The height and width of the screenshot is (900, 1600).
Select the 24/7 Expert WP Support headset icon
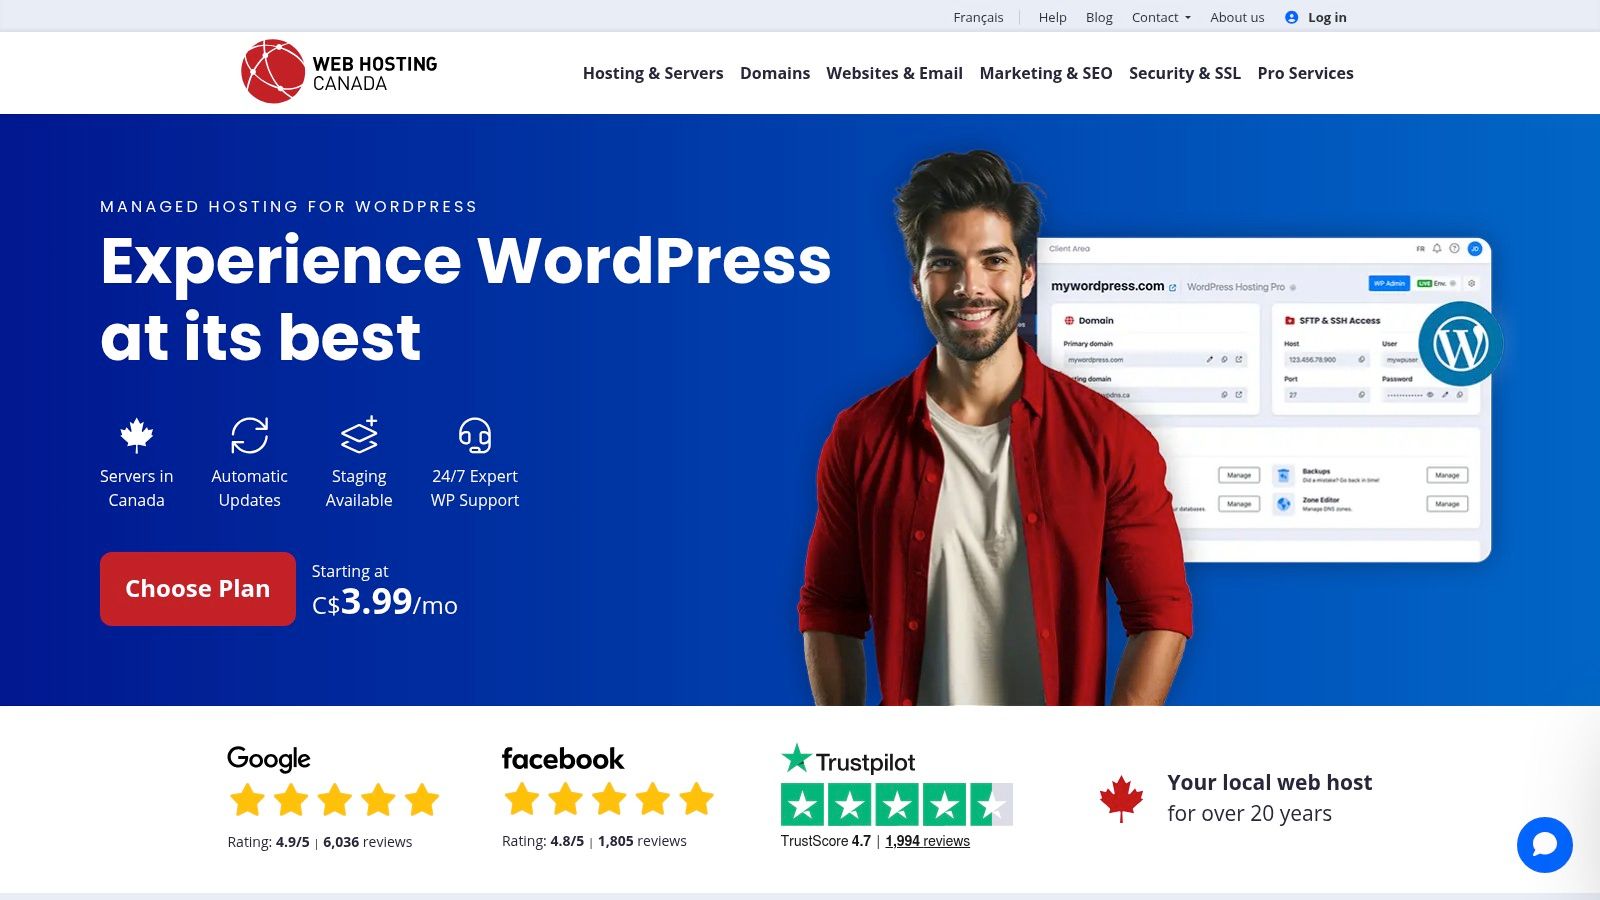coord(474,434)
